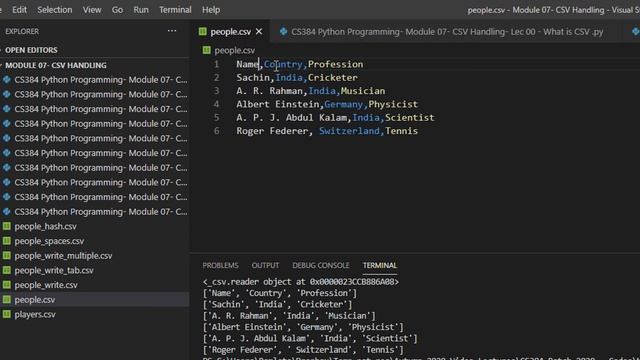Close the people.csv editor tab
The width and height of the screenshot is (640, 360).
click(x=259, y=31)
